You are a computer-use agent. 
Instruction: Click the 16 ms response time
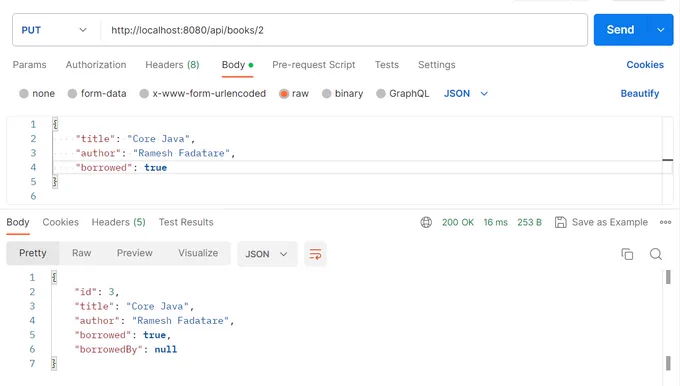tap(496, 222)
